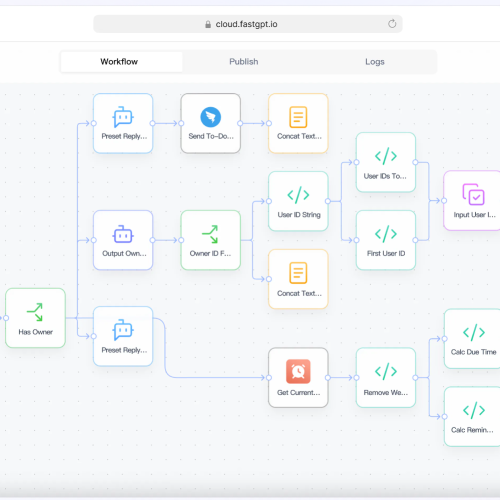Select the Remove We code node icon
Screen dimensions: 500x500
(x=386, y=371)
